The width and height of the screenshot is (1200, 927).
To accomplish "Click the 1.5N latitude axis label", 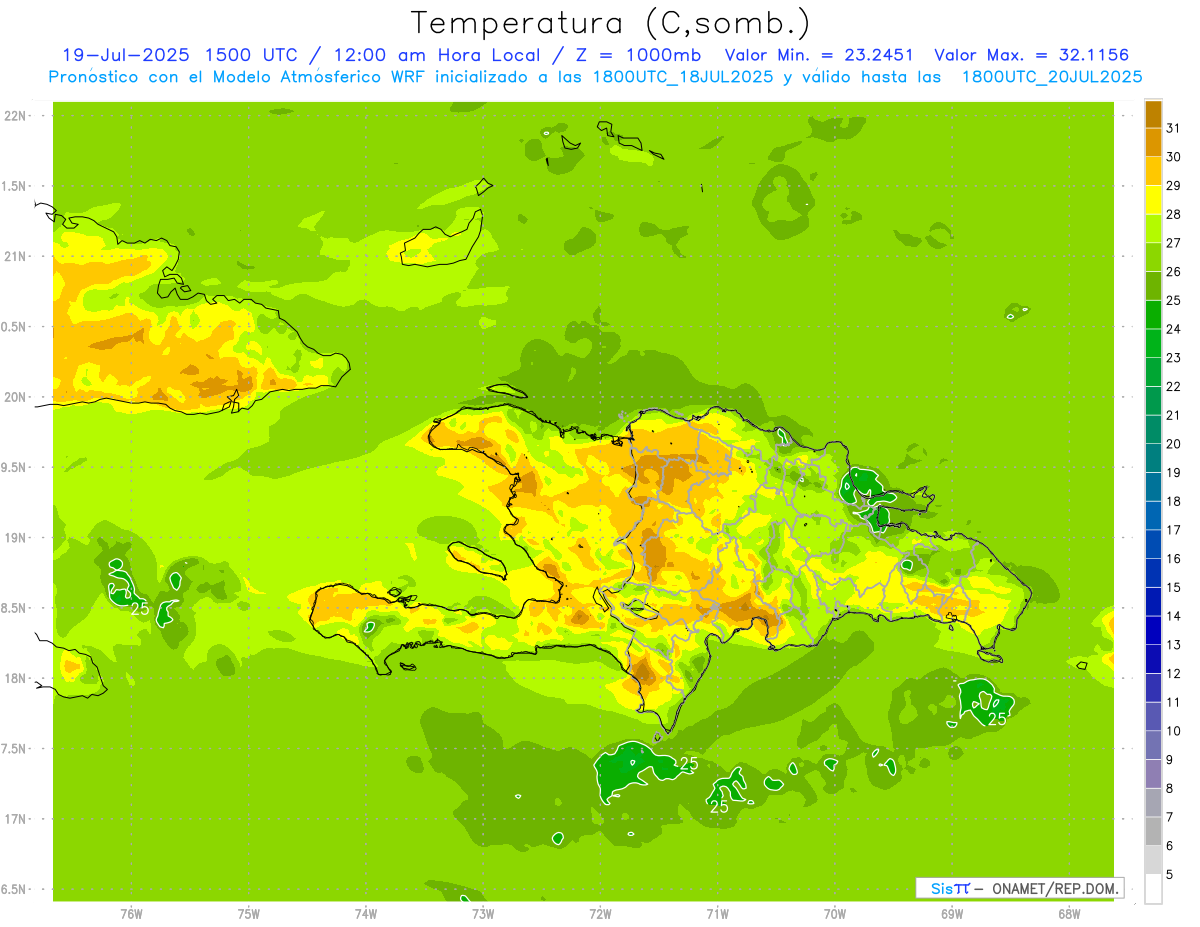I will tap(14, 186).
